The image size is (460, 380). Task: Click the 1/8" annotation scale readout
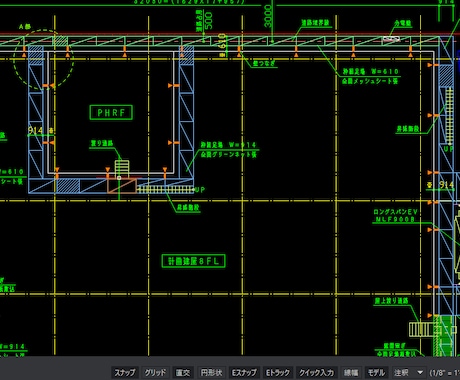click(x=445, y=372)
